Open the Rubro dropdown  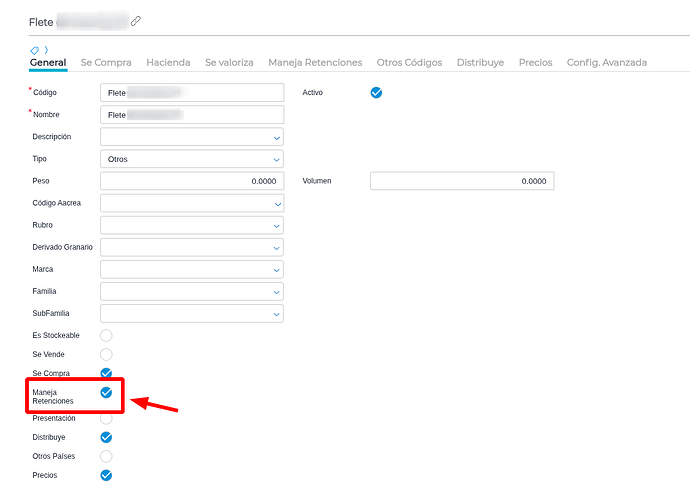pos(192,225)
